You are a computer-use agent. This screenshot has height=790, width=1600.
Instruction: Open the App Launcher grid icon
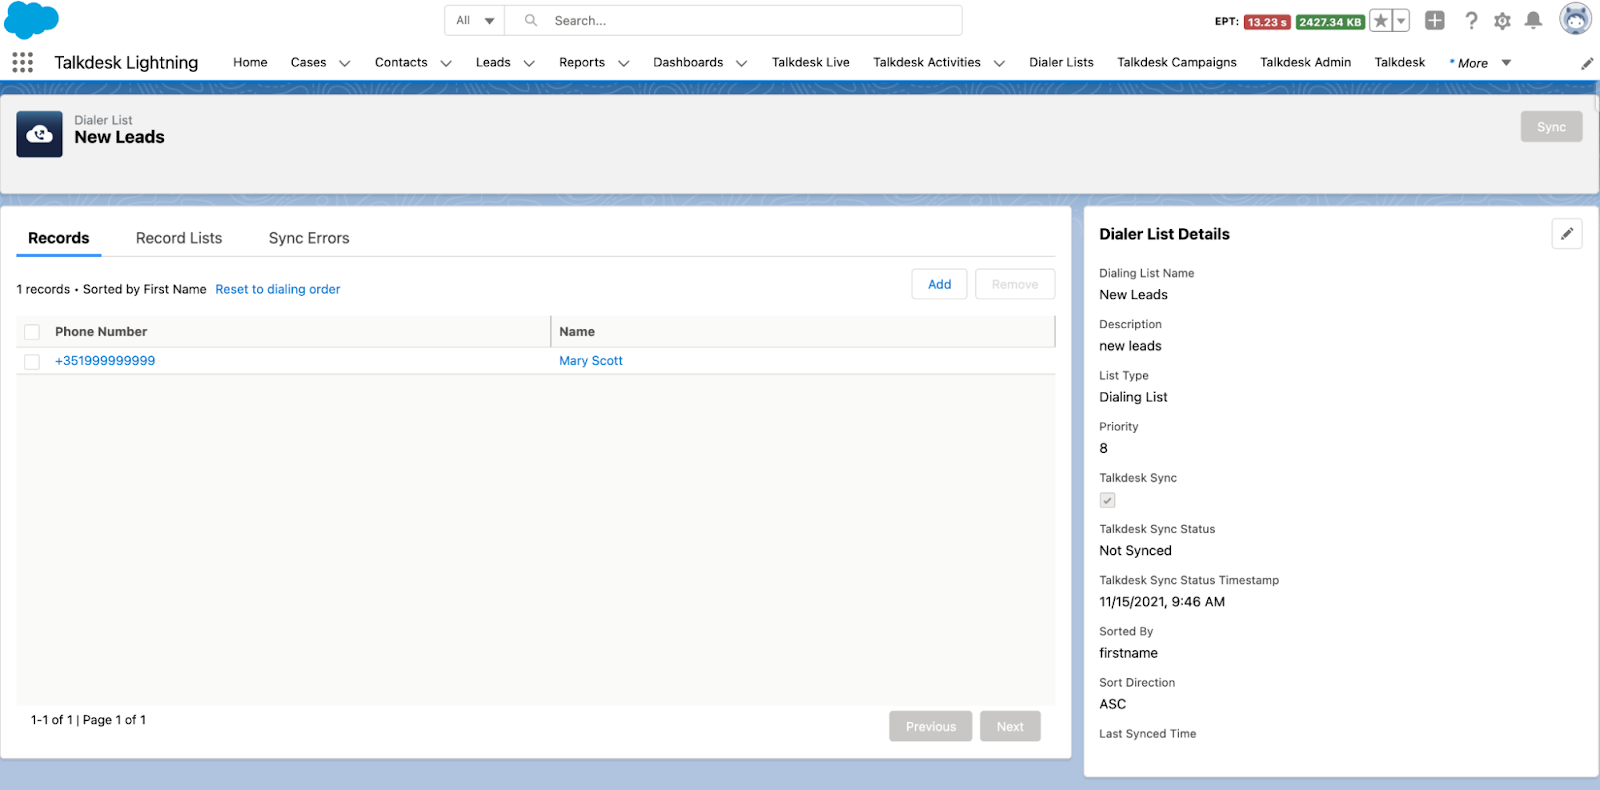pos(23,62)
